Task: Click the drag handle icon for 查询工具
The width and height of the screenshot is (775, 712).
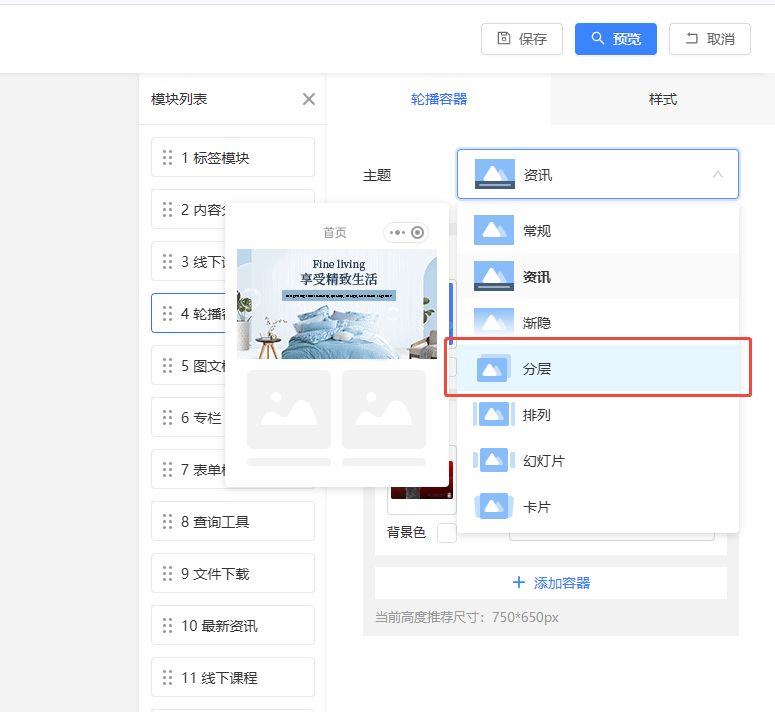Action: pos(167,522)
